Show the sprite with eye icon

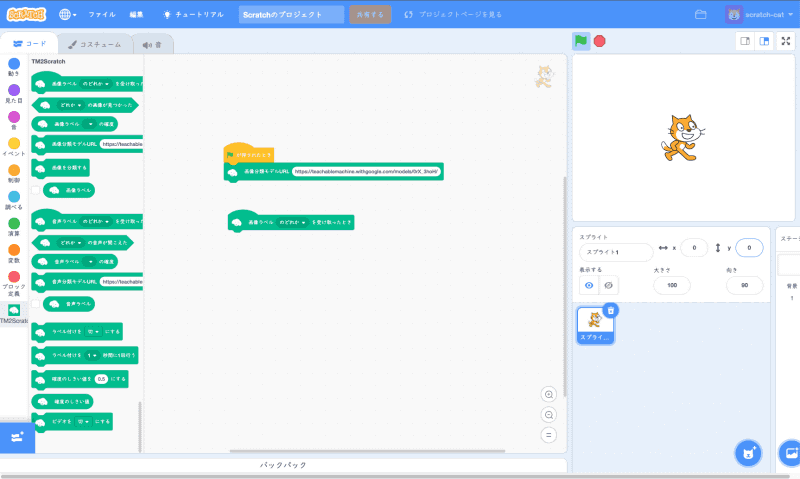pyautogui.click(x=589, y=285)
